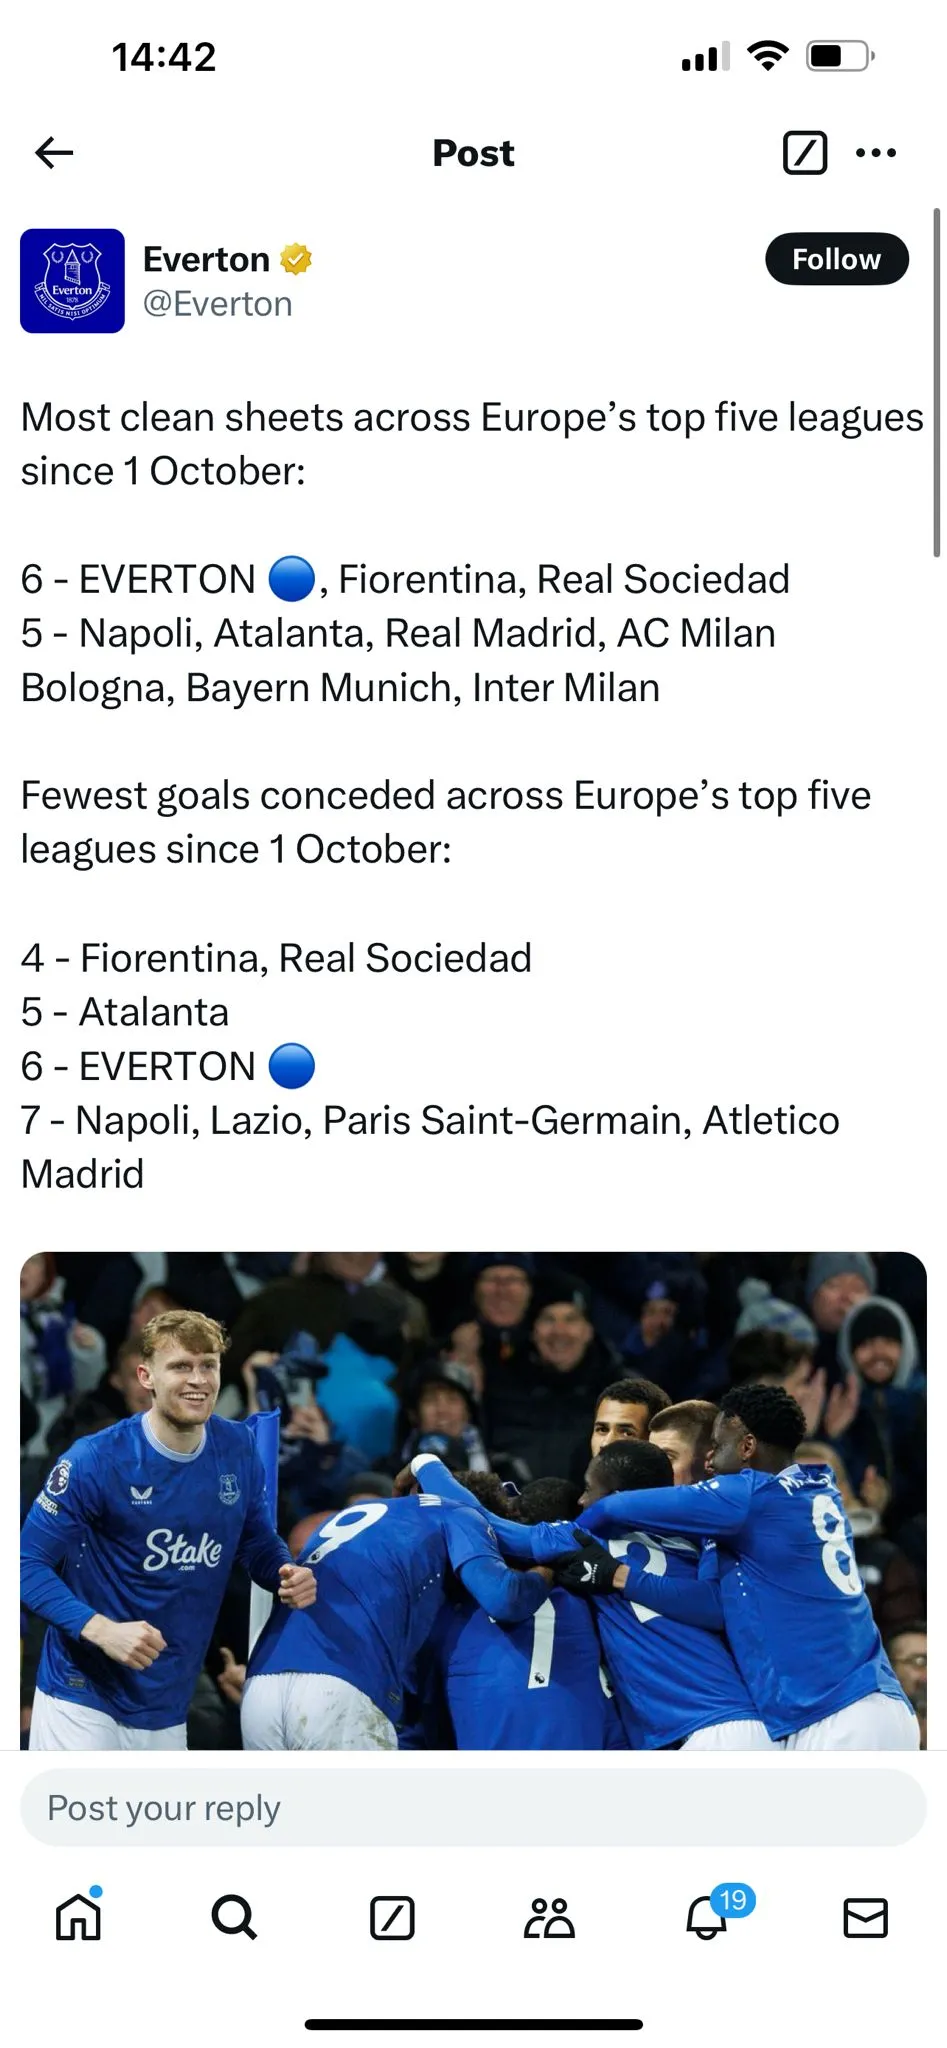This screenshot has width=947, height=2048.
Task: Focus the Post your reply field
Action: [x=473, y=1808]
